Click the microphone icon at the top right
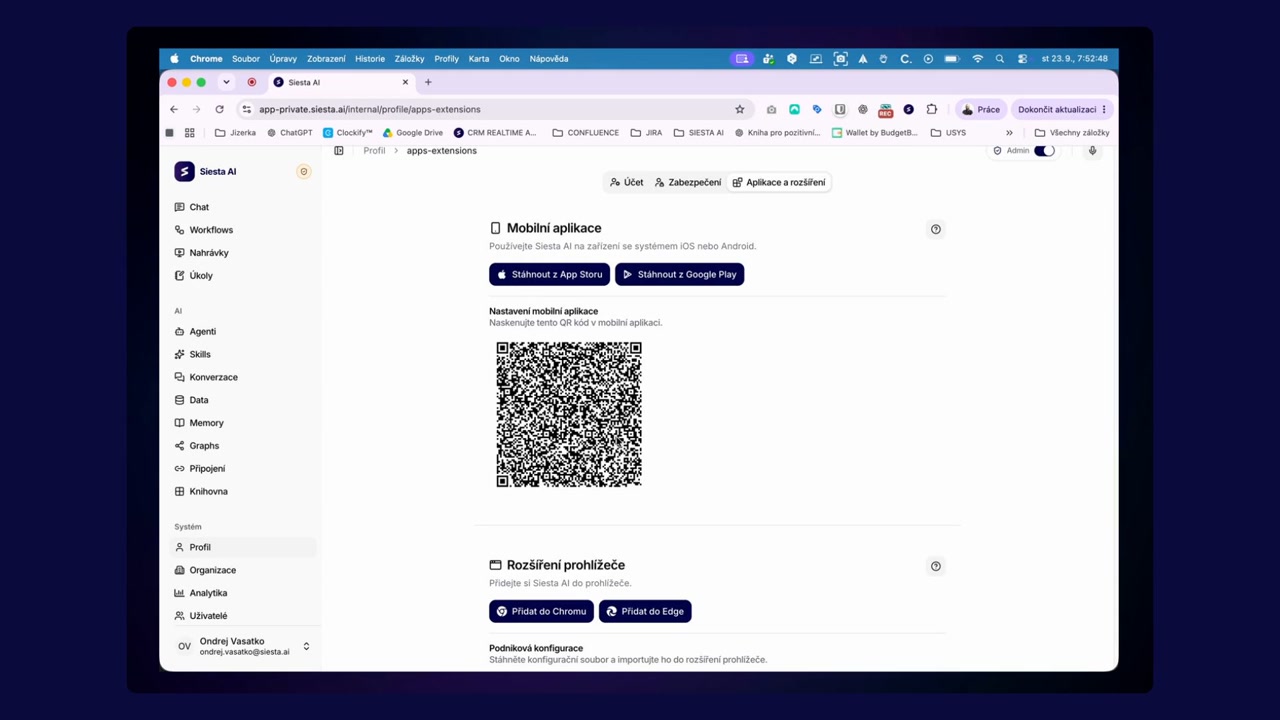Viewport: 1280px width, 720px height. 1093,151
